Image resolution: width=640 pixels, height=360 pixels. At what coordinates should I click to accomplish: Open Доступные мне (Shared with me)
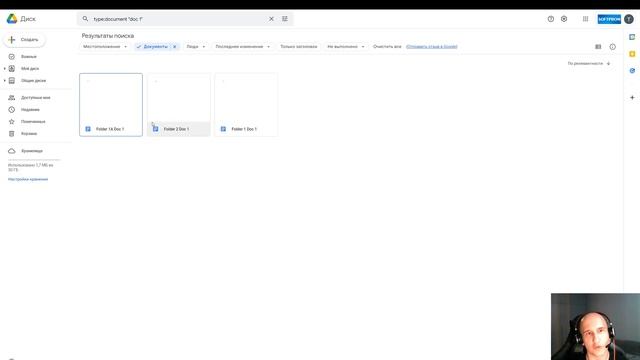[36, 98]
